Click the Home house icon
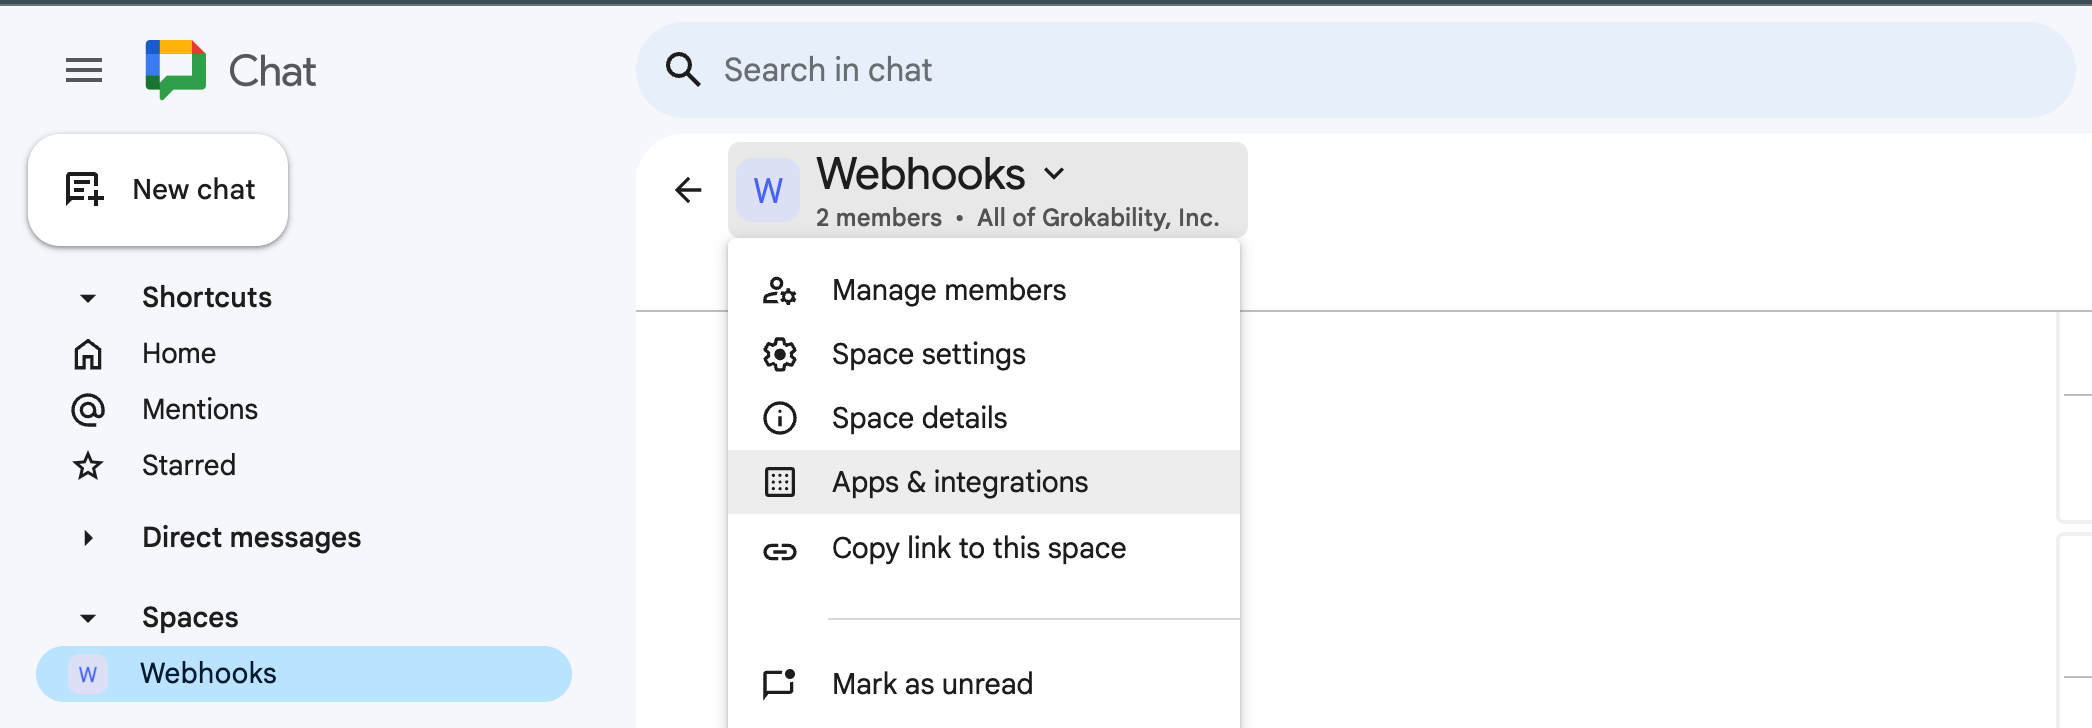 [x=88, y=354]
